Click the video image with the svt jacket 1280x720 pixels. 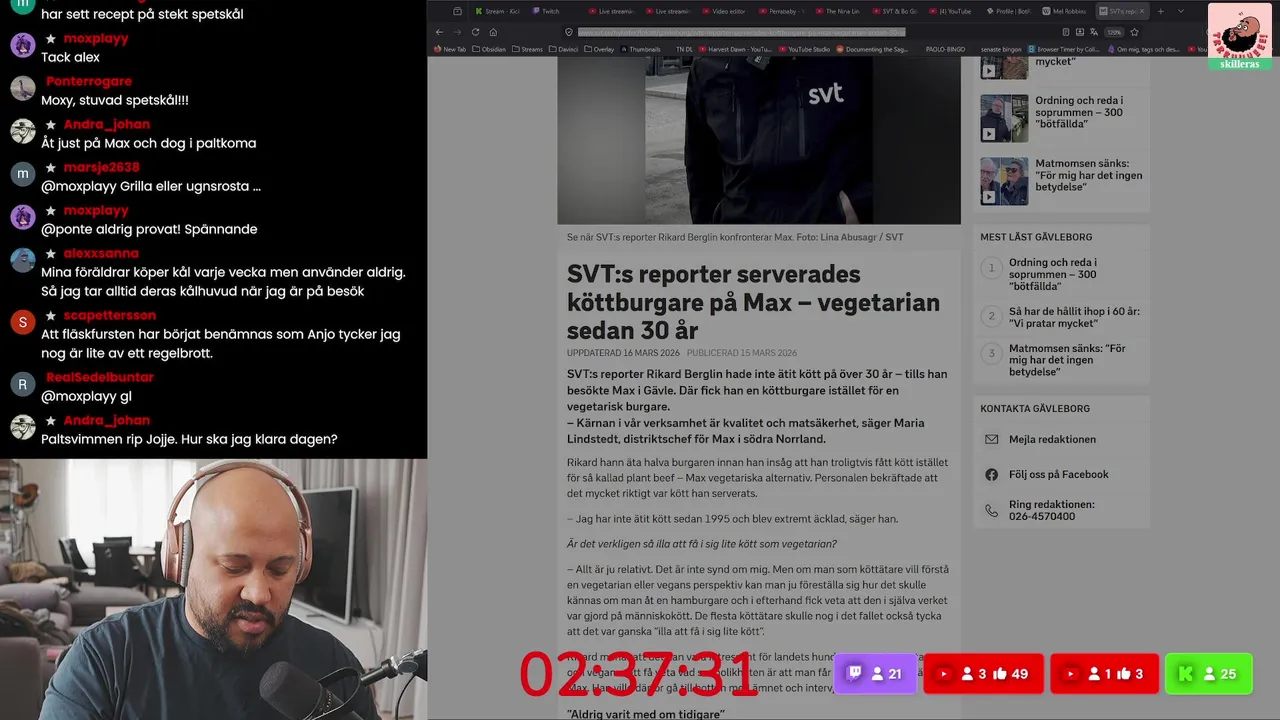click(759, 140)
